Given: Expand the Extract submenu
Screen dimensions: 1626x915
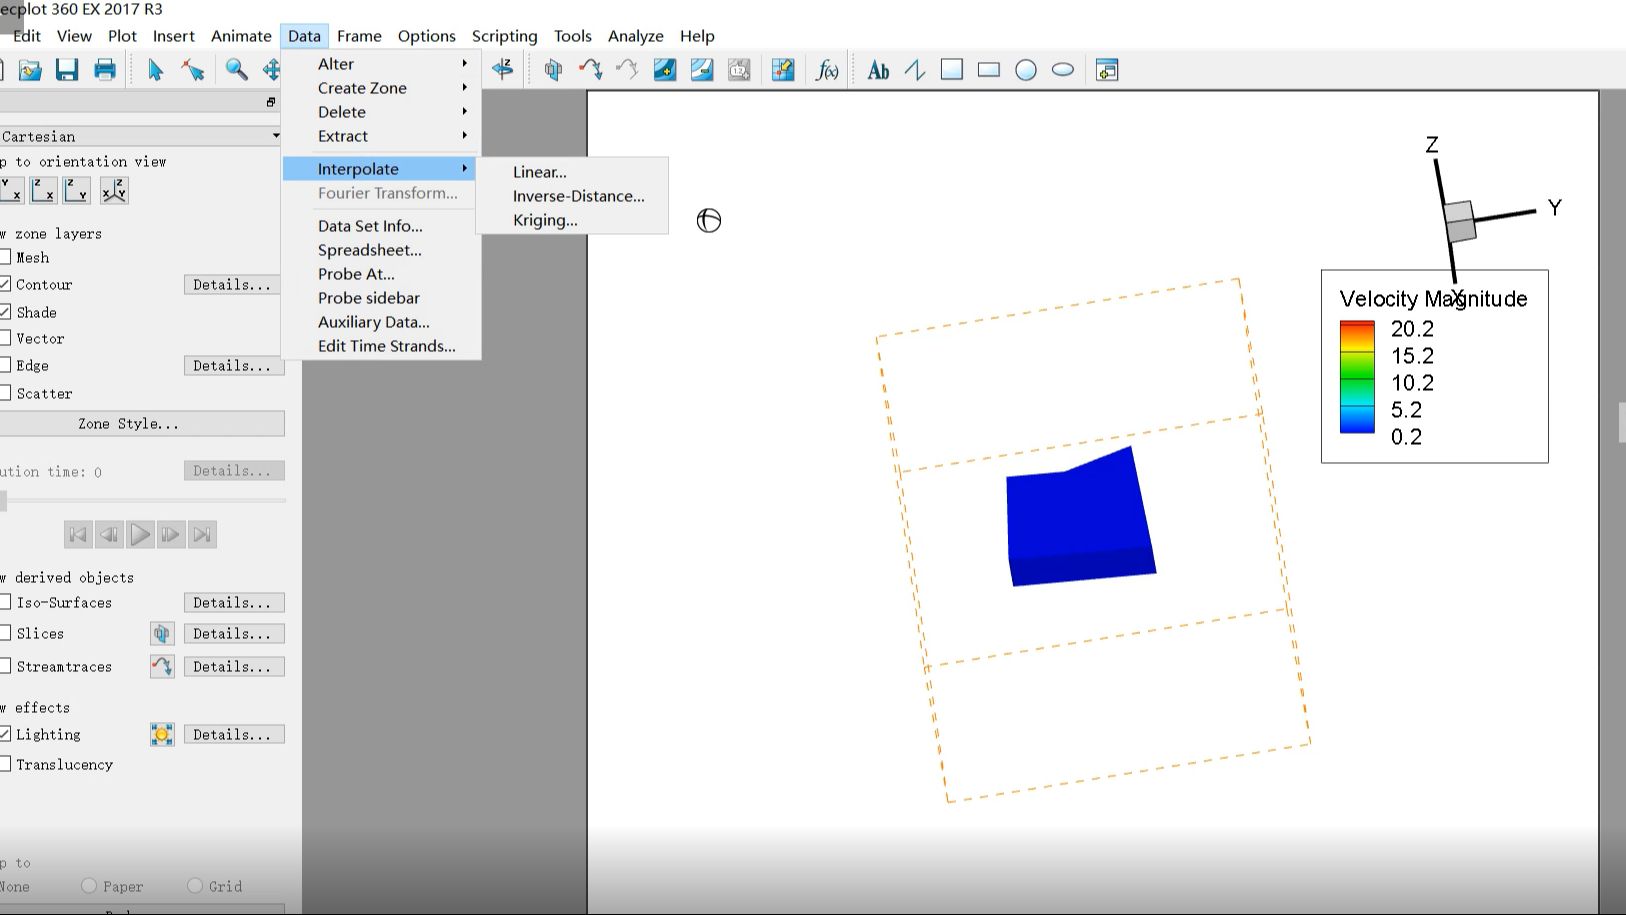Looking at the screenshot, I should (343, 136).
